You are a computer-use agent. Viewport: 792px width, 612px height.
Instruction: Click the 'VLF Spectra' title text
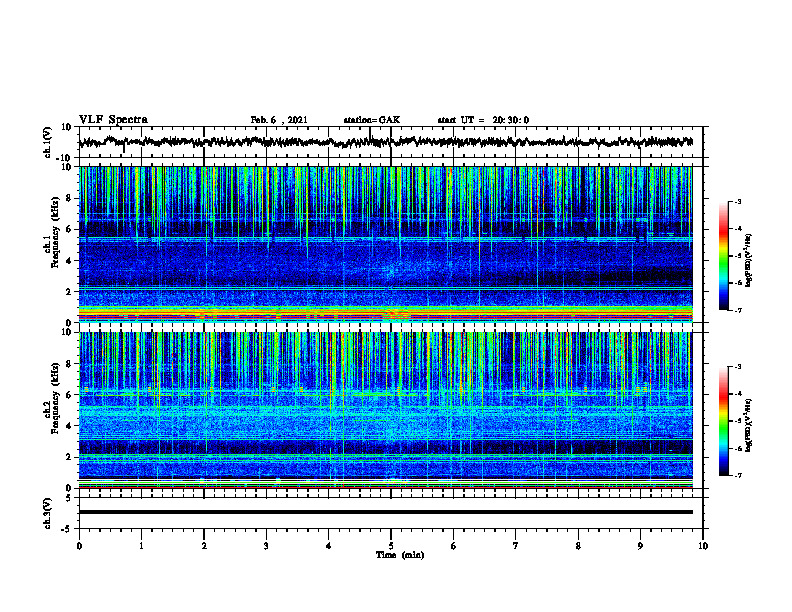(x=113, y=120)
